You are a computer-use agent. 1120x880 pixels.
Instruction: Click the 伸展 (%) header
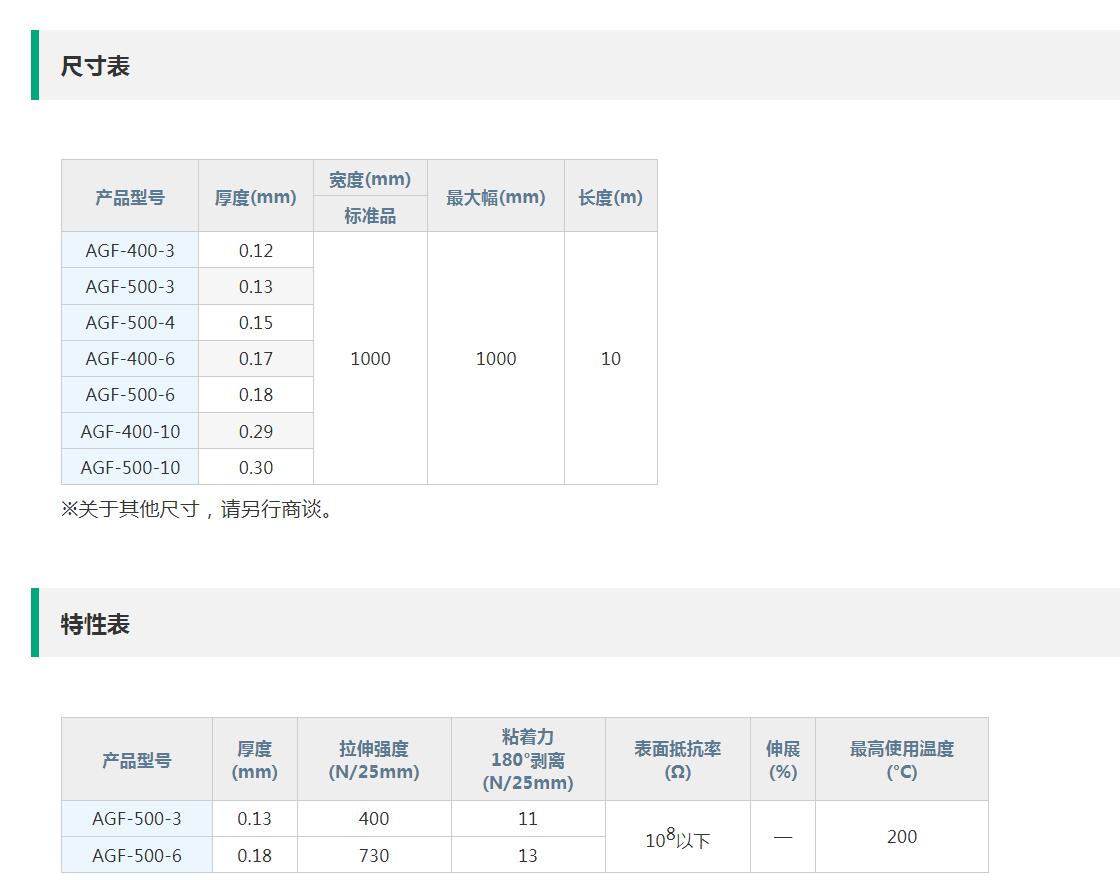pos(783,760)
